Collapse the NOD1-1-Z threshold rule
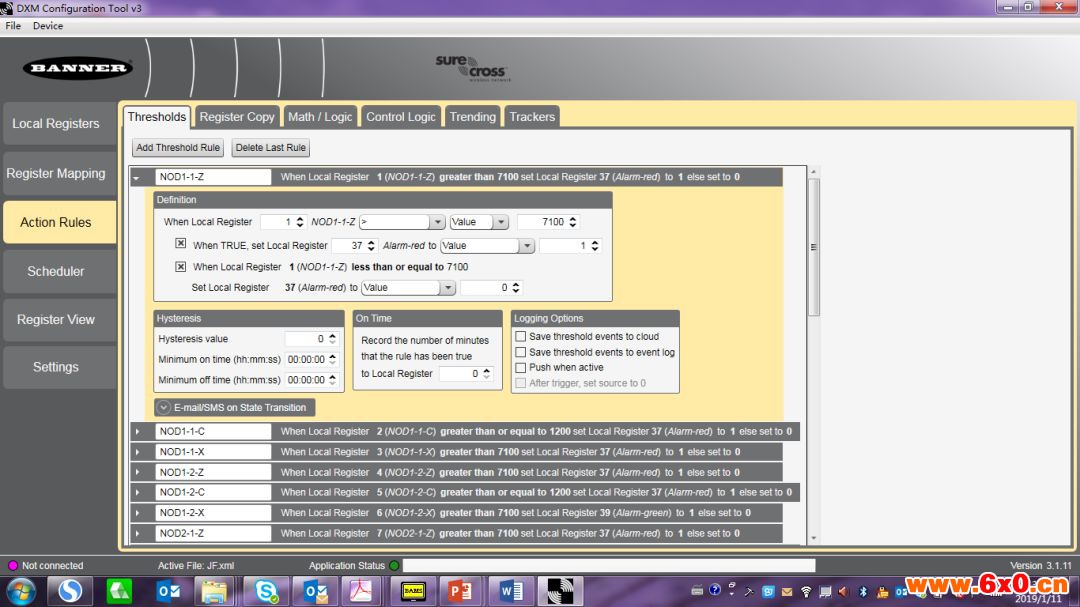Screen dimensions: 1080x607 [136, 177]
